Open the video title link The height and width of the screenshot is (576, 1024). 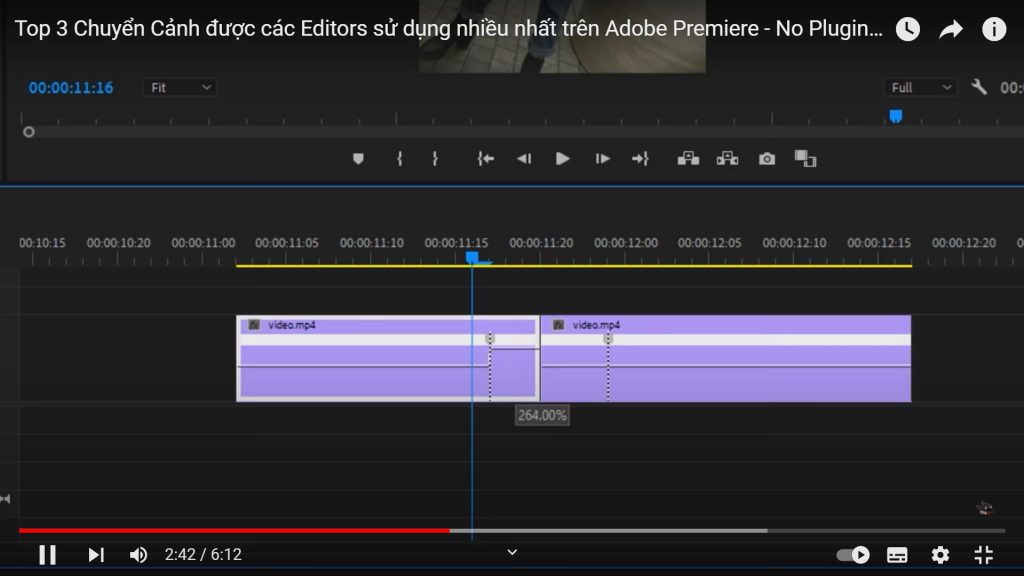click(440, 29)
